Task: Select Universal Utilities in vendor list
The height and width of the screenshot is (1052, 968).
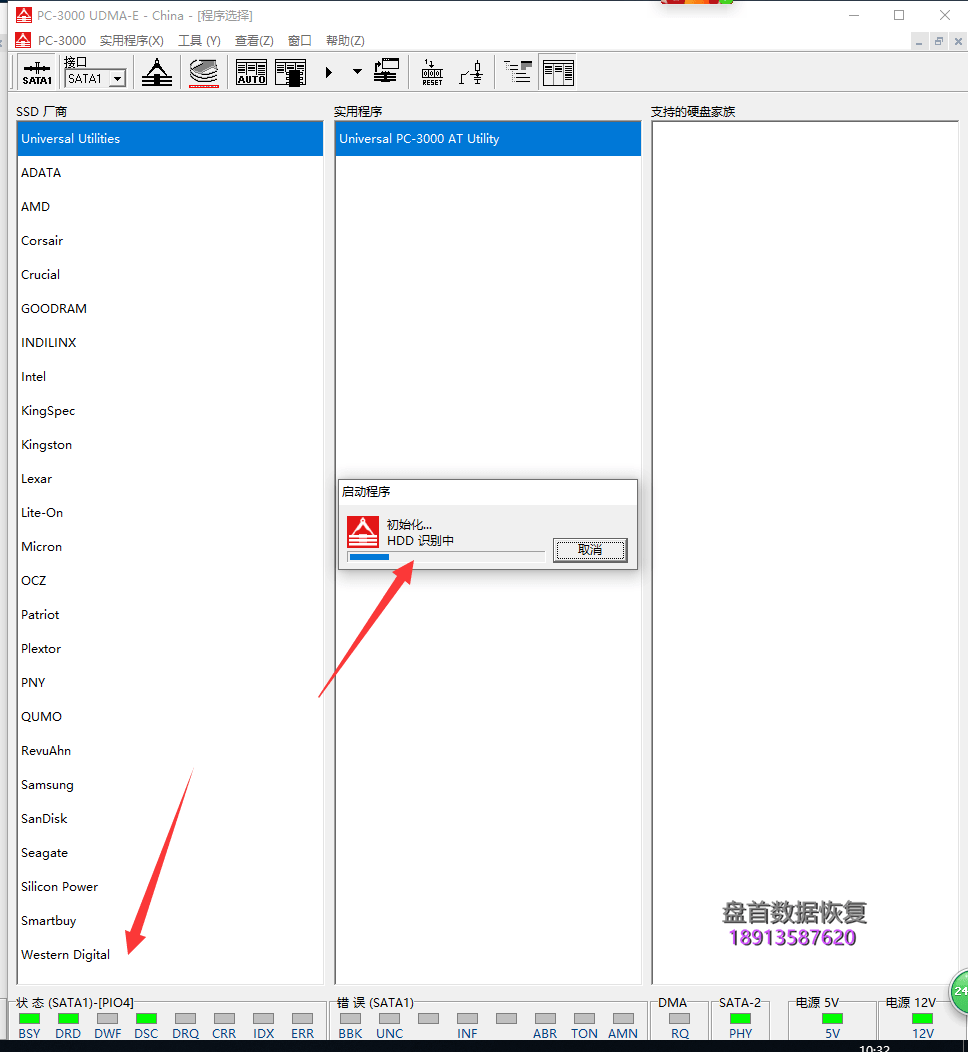Action: [x=170, y=139]
